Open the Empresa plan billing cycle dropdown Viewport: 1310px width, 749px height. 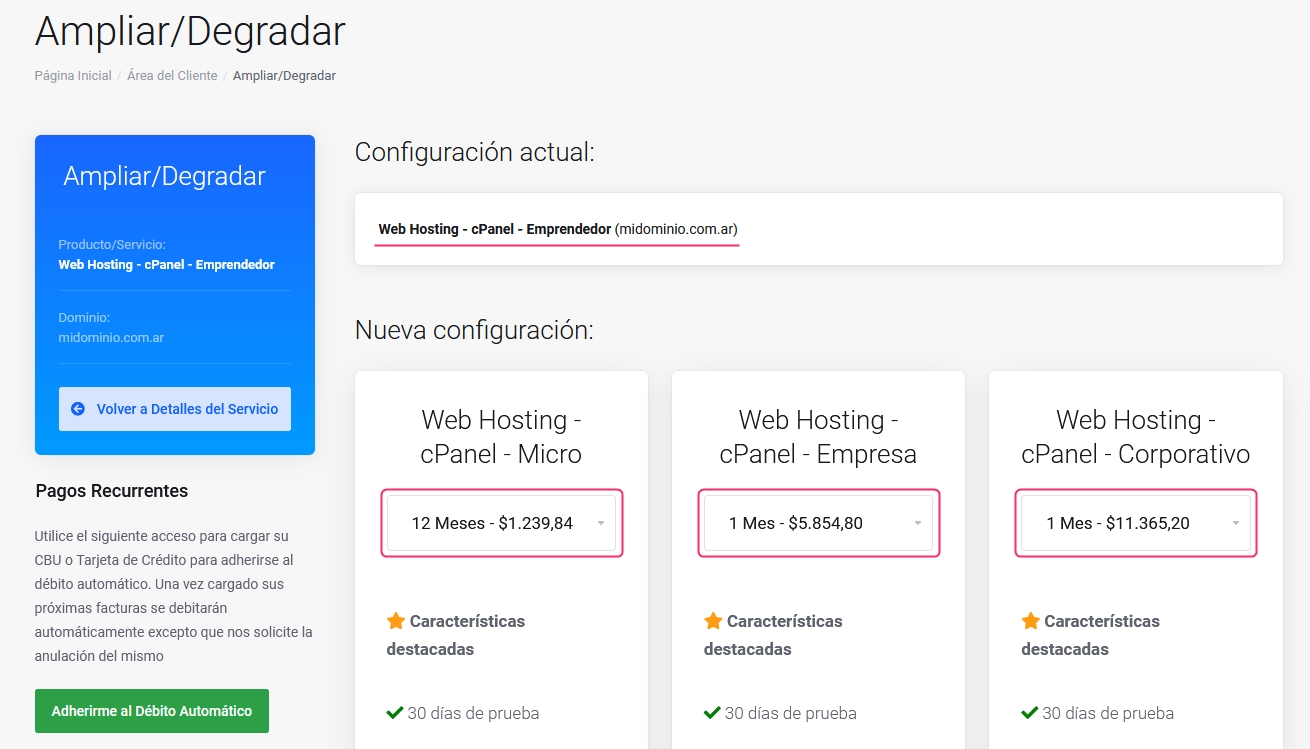(x=818, y=523)
